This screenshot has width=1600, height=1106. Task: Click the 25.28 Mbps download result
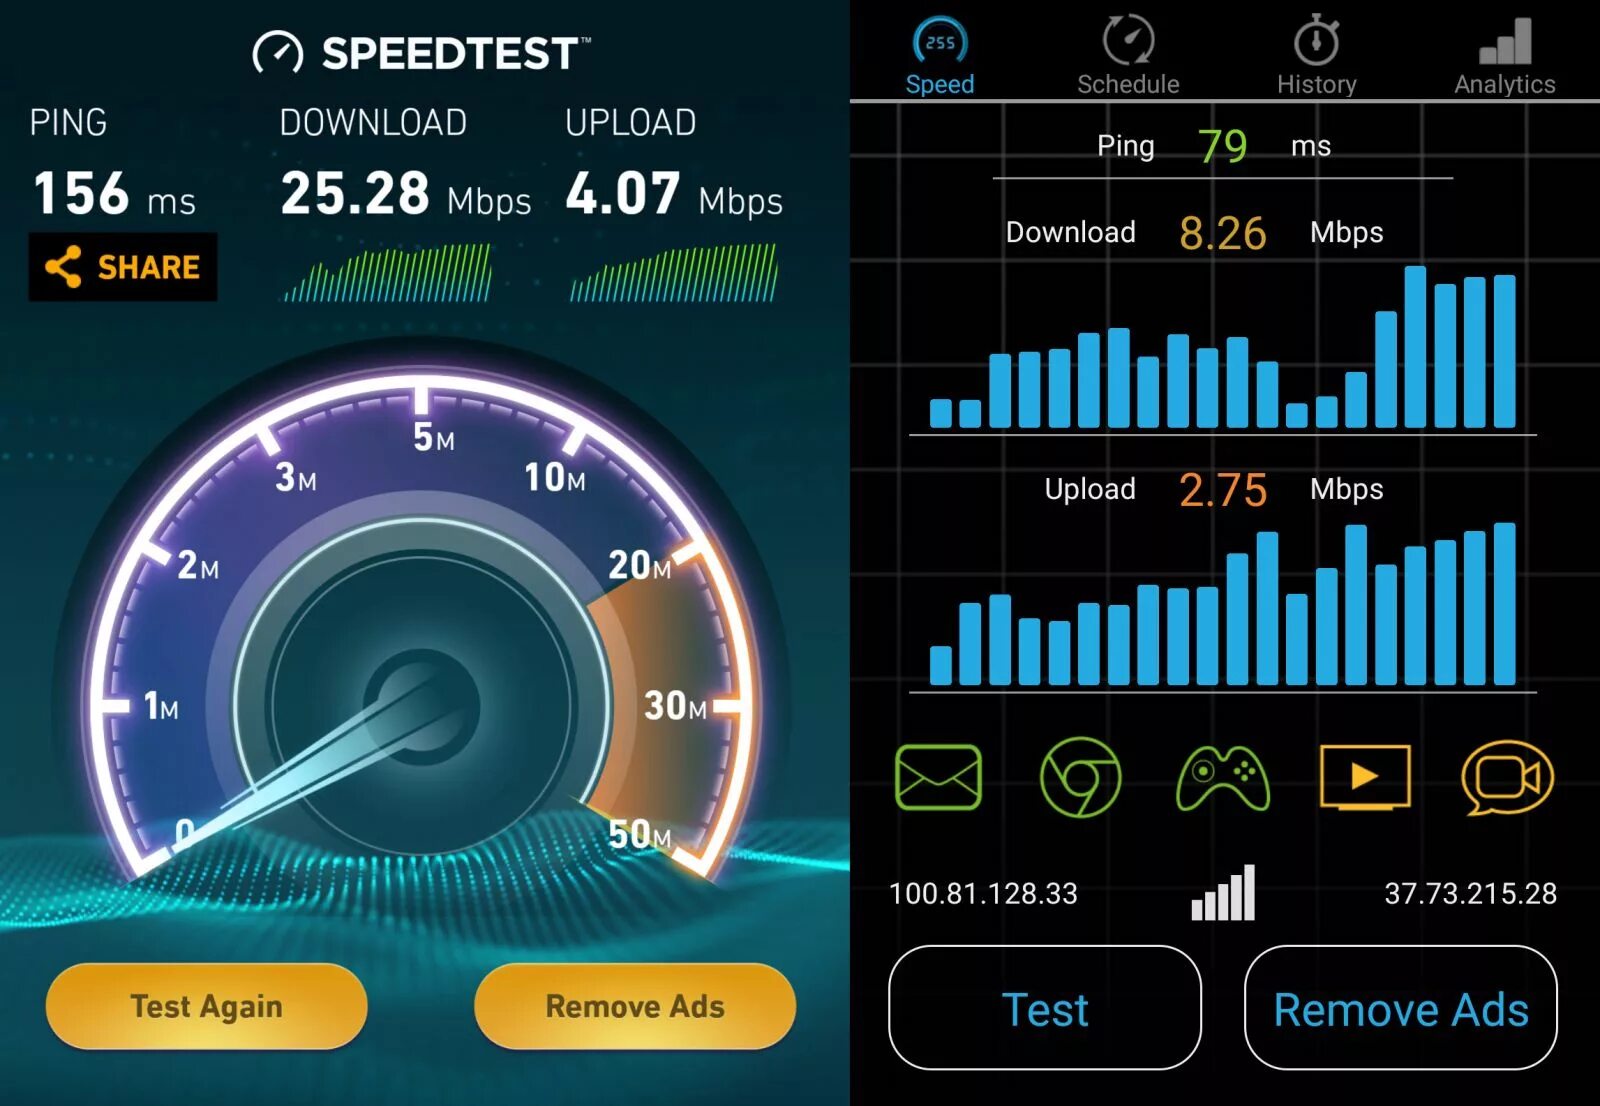click(x=405, y=194)
